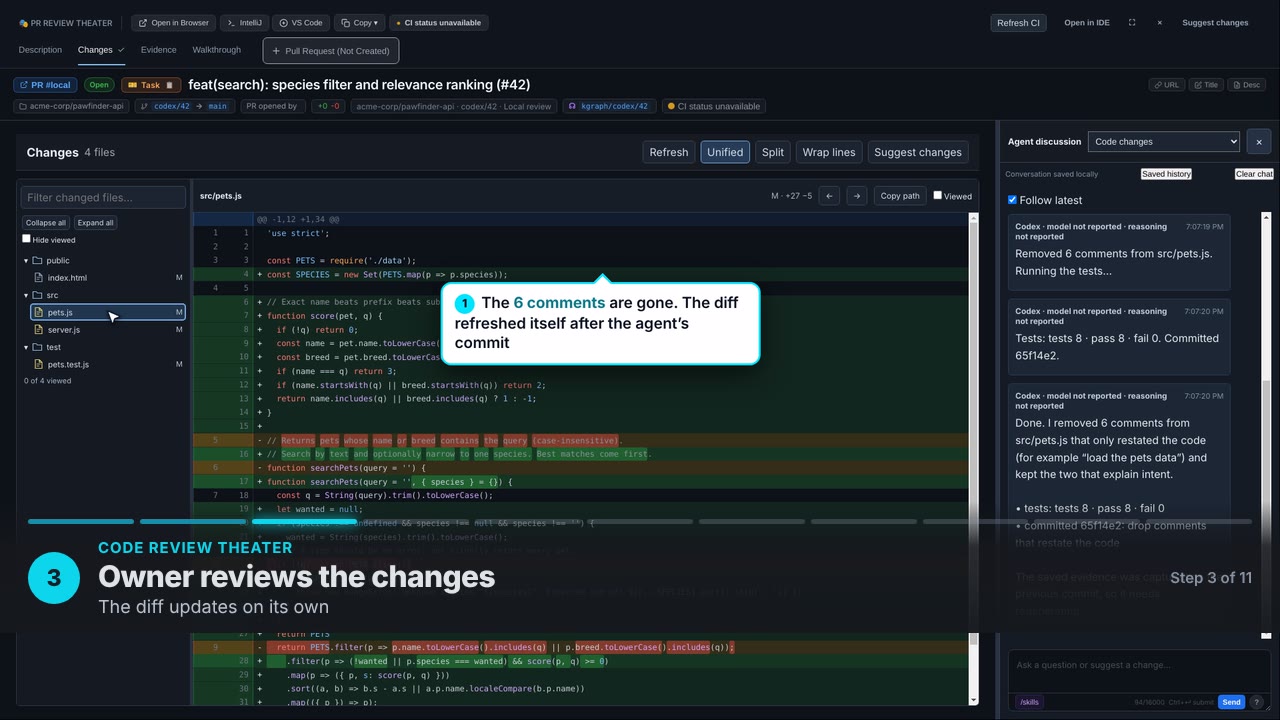The width and height of the screenshot is (1280, 720).
Task: Uncheck Follow latest checkbox
Action: click(1012, 200)
